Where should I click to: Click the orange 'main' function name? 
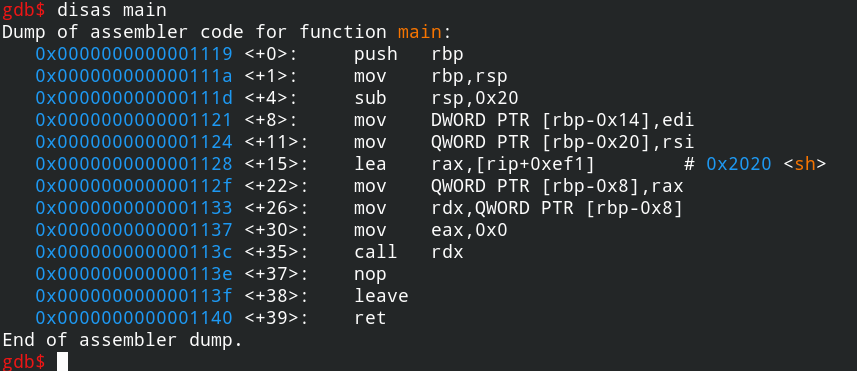419,32
